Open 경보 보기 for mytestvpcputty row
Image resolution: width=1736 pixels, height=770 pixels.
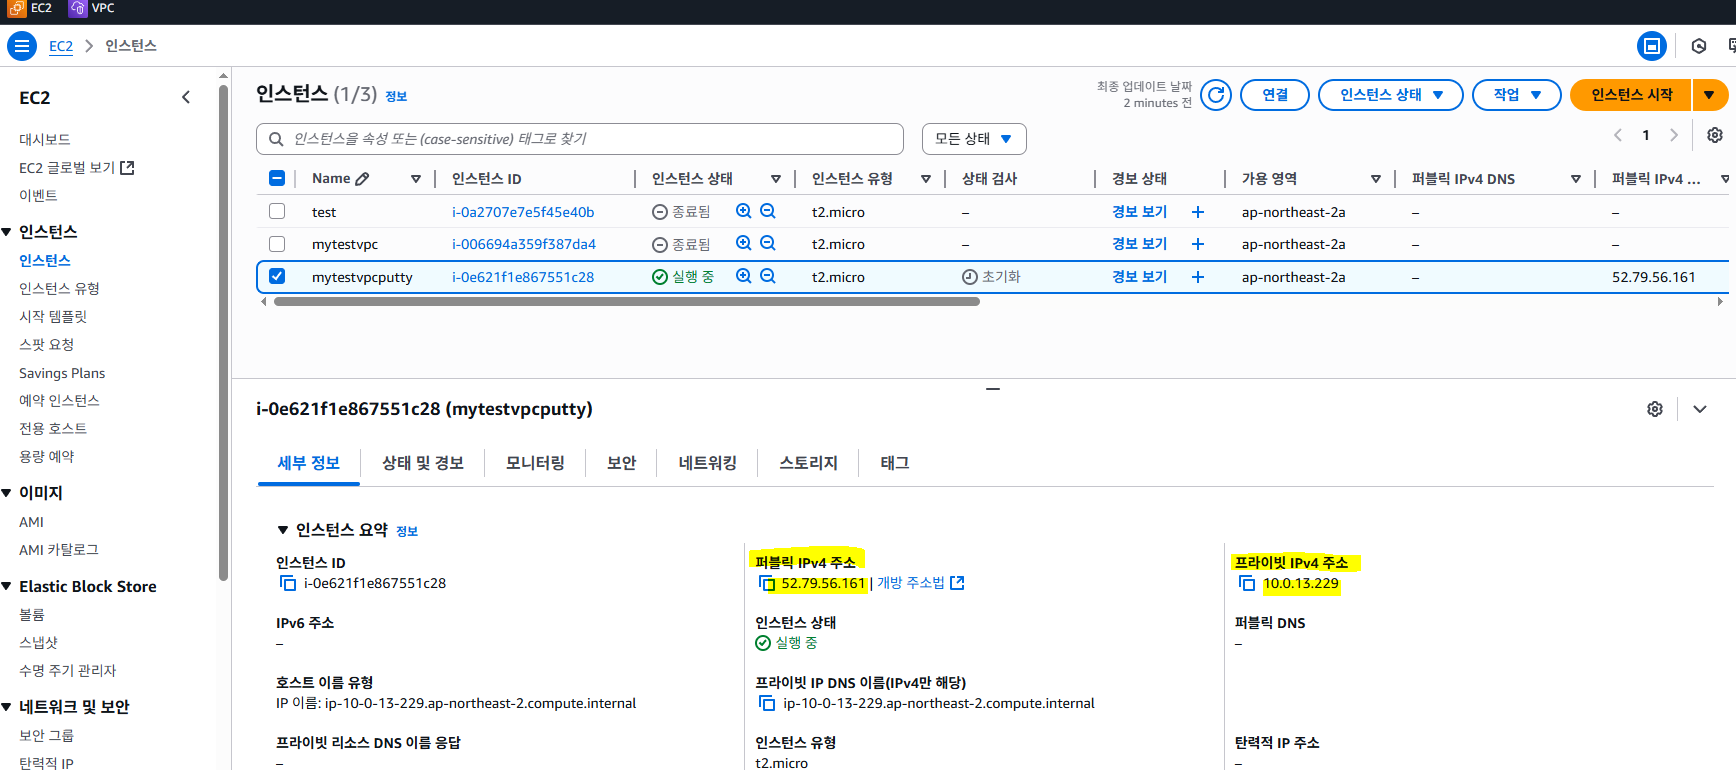tap(1139, 277)
